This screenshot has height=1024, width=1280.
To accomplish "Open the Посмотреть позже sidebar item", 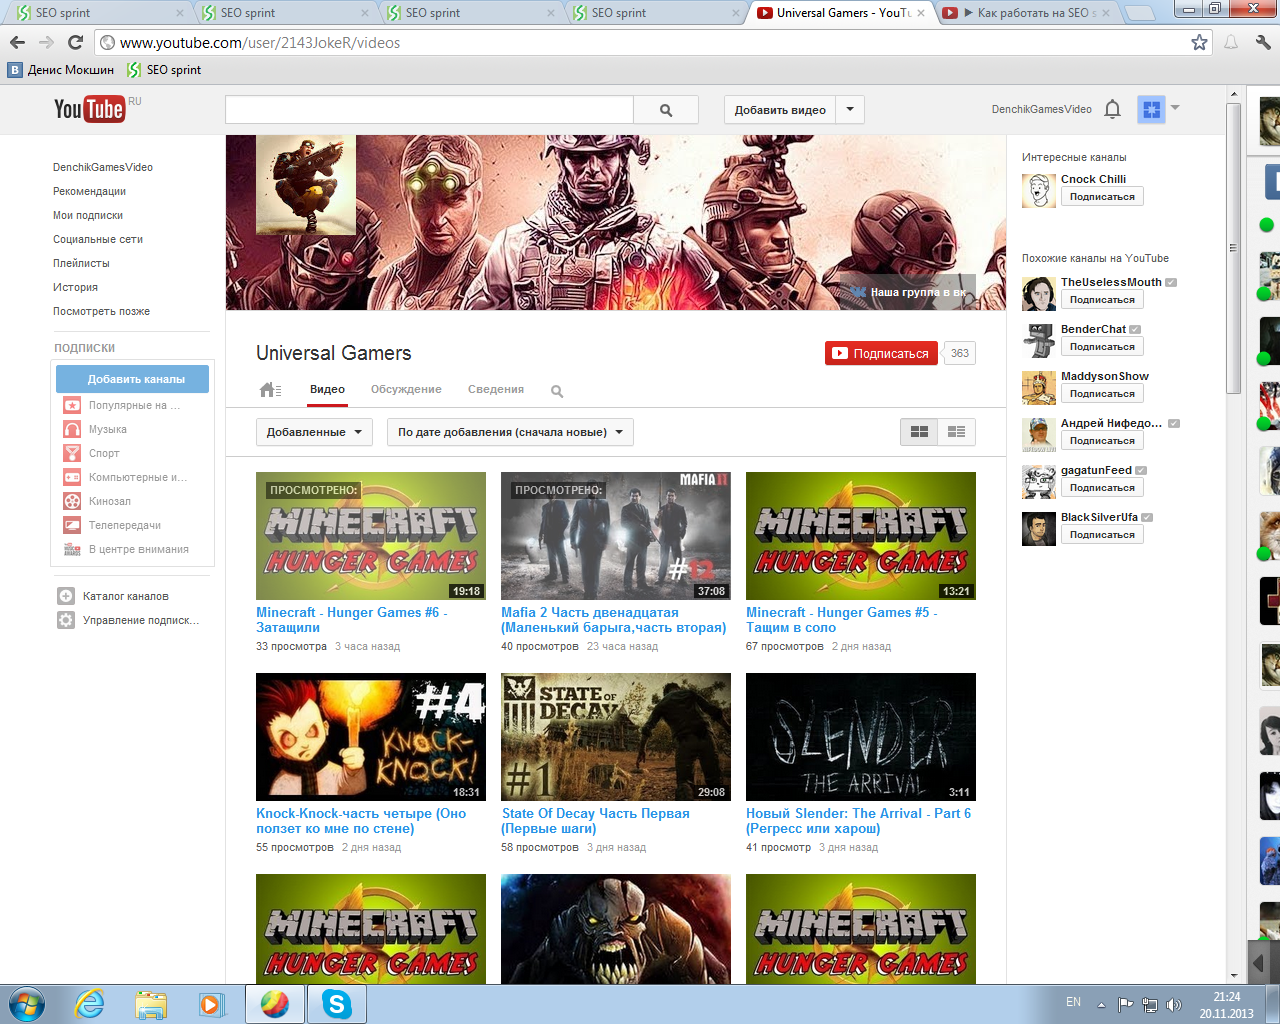I will (101, 311).
